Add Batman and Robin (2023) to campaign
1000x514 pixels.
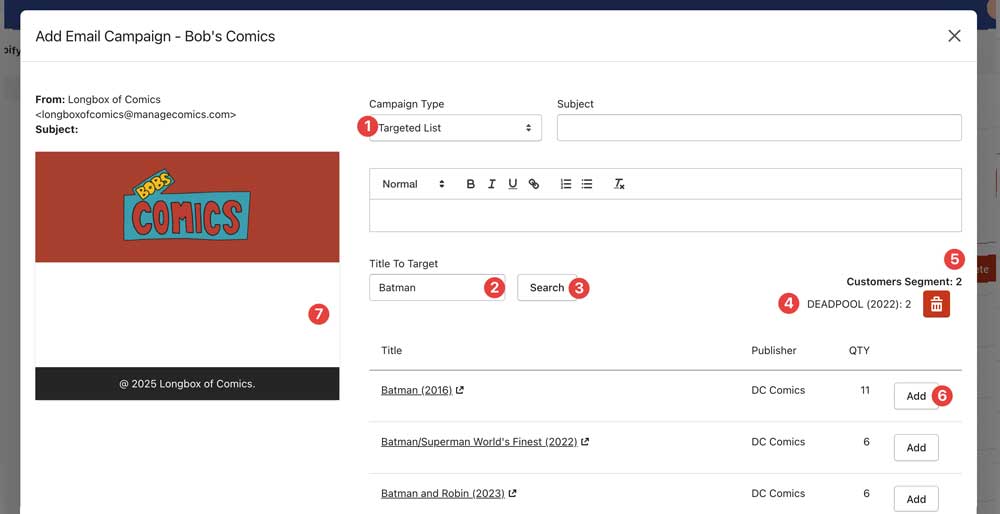(916, 499)
